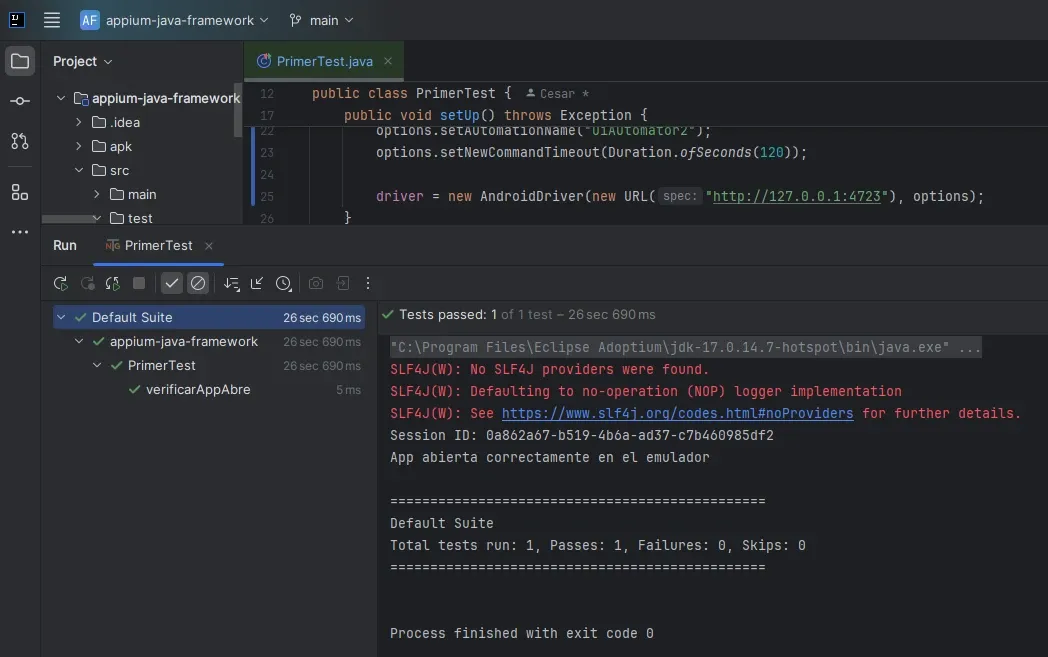The height and width of the screenshot is (657, 1048).
Task: Close the PrimerTest.java editor tab
Action: (x=388, y=61)
